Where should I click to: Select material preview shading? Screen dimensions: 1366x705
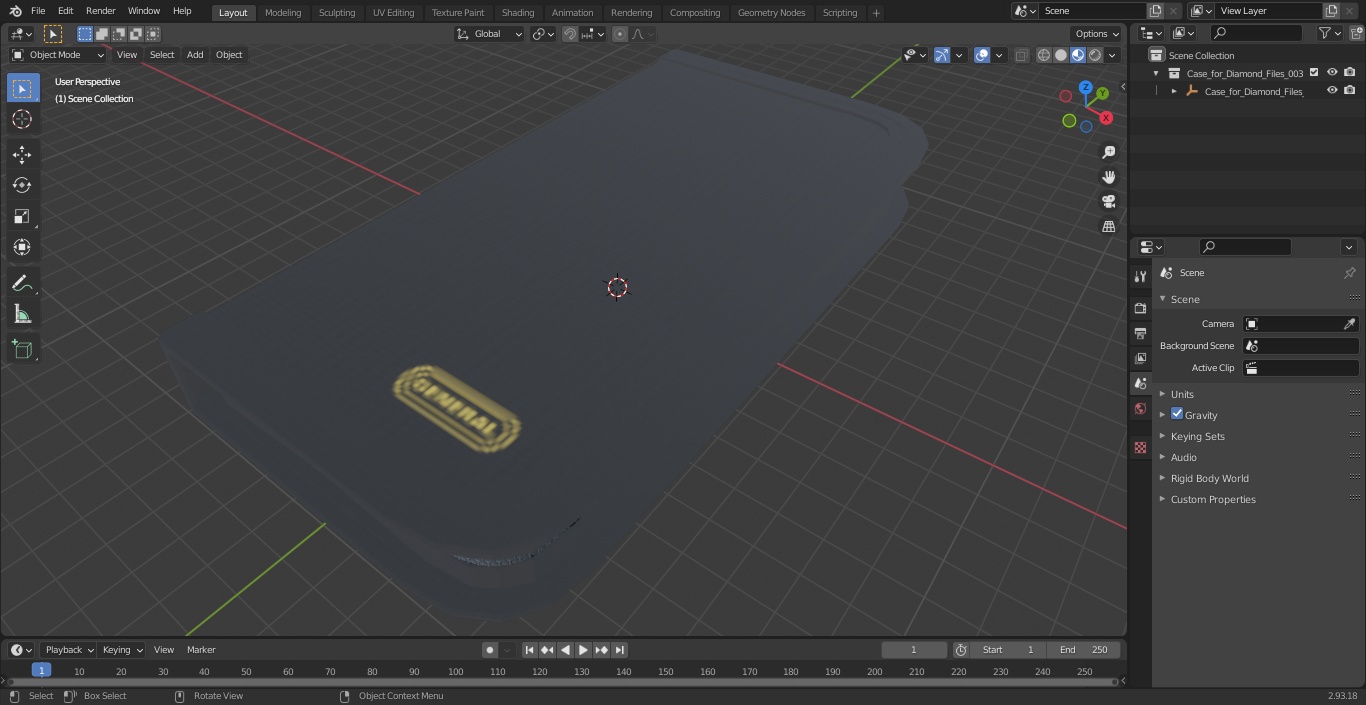tap(1078, 55)
